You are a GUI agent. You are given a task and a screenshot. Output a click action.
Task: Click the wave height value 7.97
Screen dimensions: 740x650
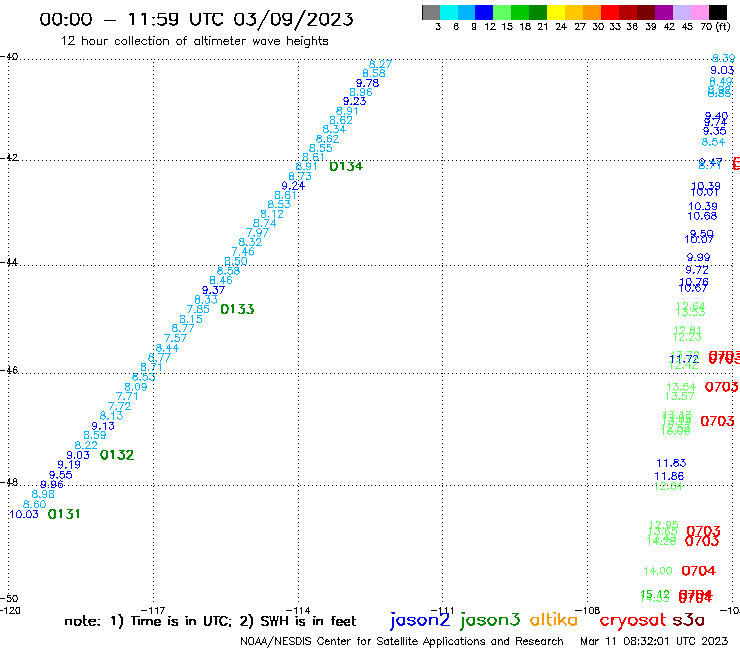point(258,233)
